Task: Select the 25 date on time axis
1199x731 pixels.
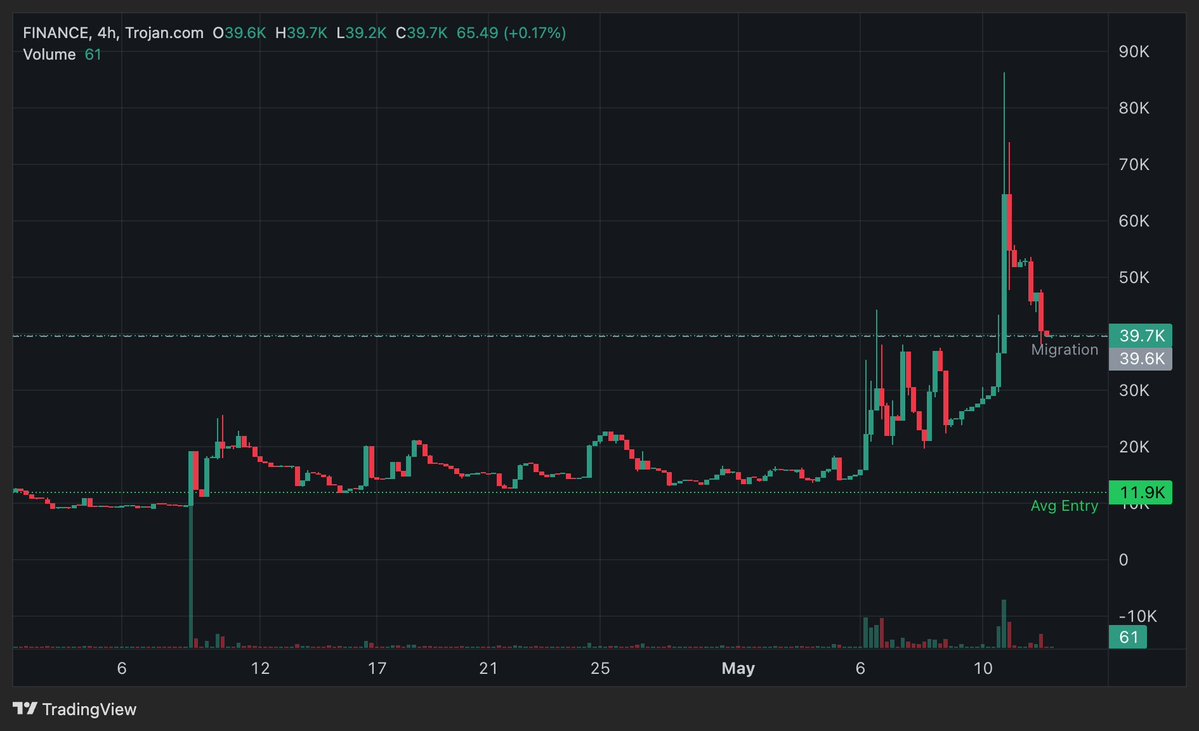Action: point(600,668)
